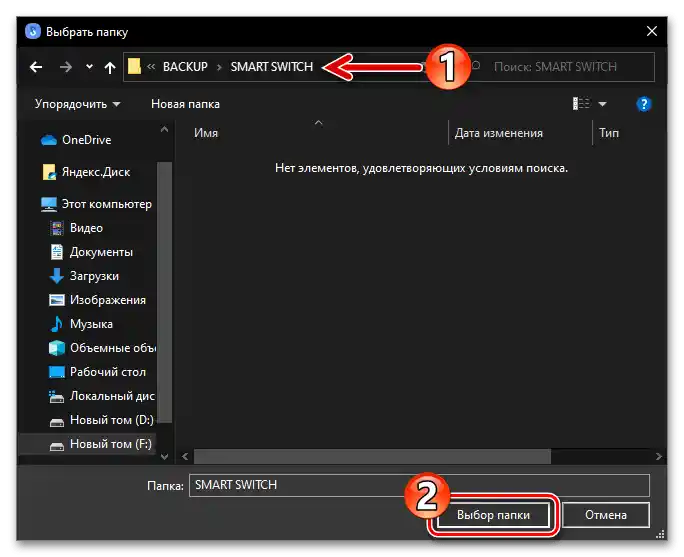
Task: Sort by the Тип column header
Action: (x=609, y=133)
